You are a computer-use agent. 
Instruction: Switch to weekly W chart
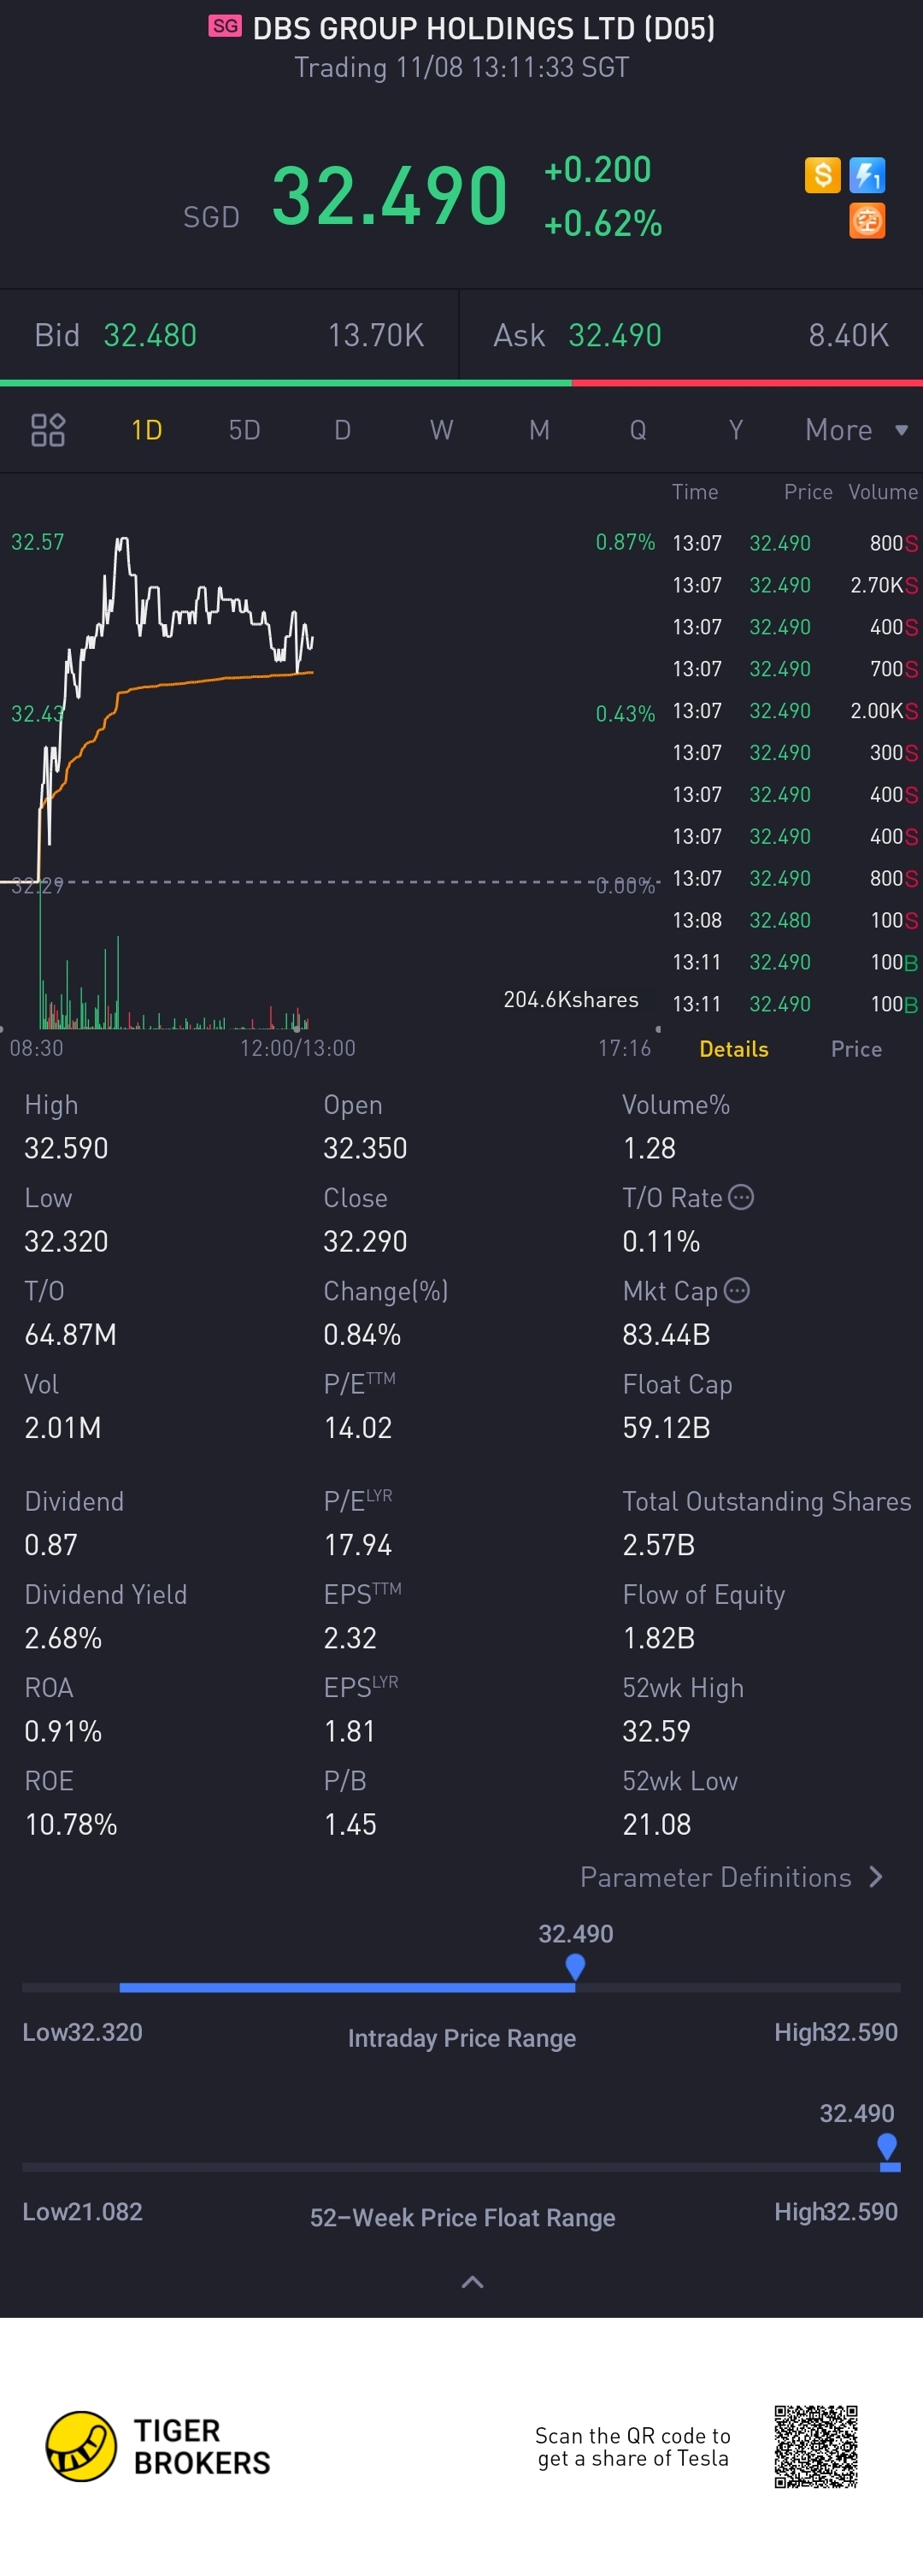tap(441, 430)
